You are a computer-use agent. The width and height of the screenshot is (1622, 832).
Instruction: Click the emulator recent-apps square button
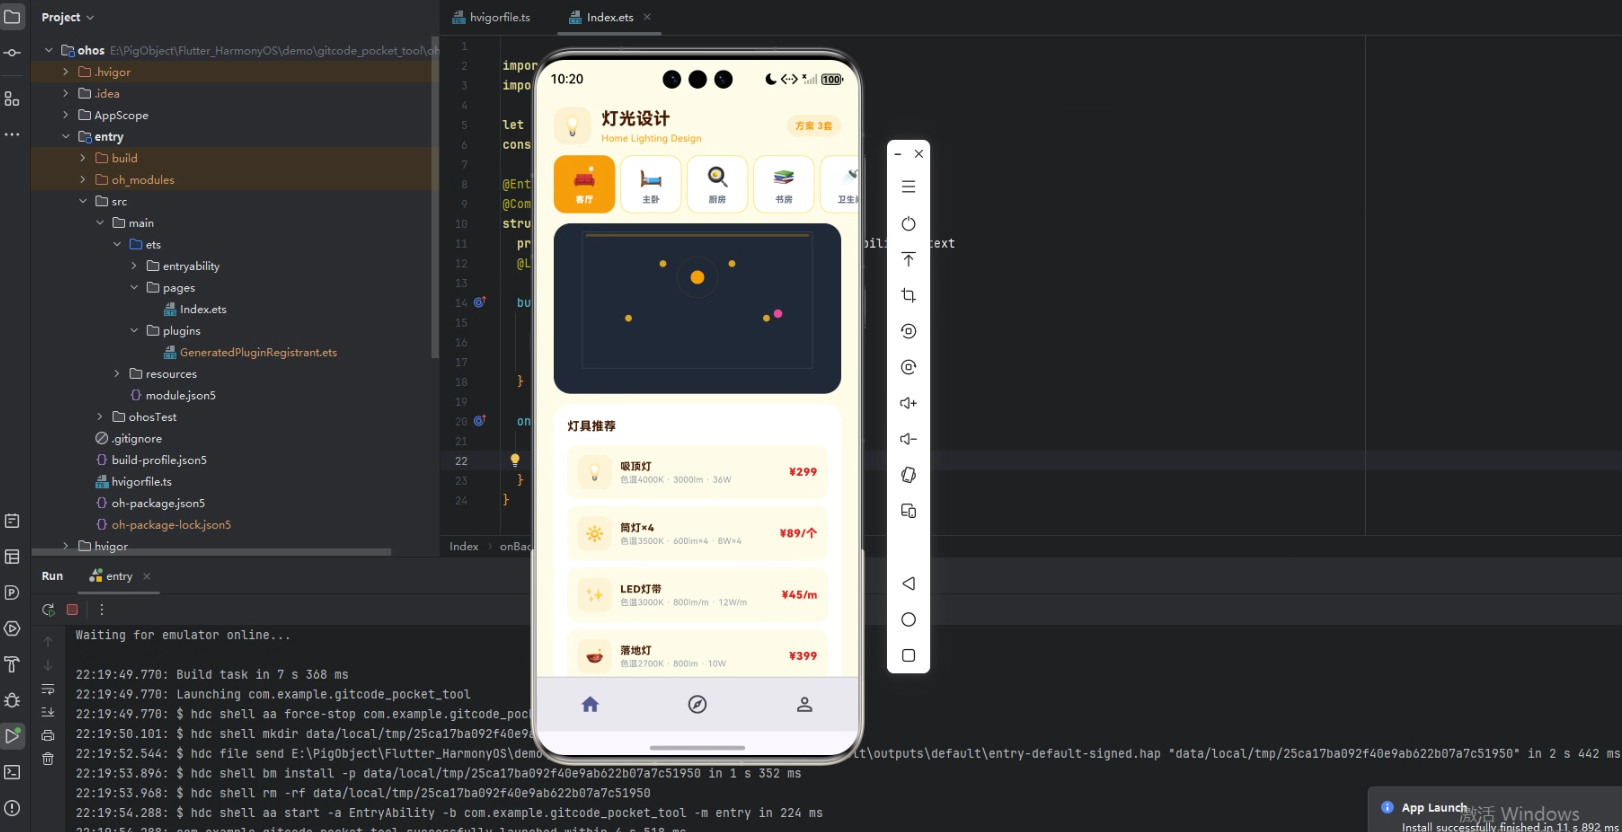coord(908,655)
